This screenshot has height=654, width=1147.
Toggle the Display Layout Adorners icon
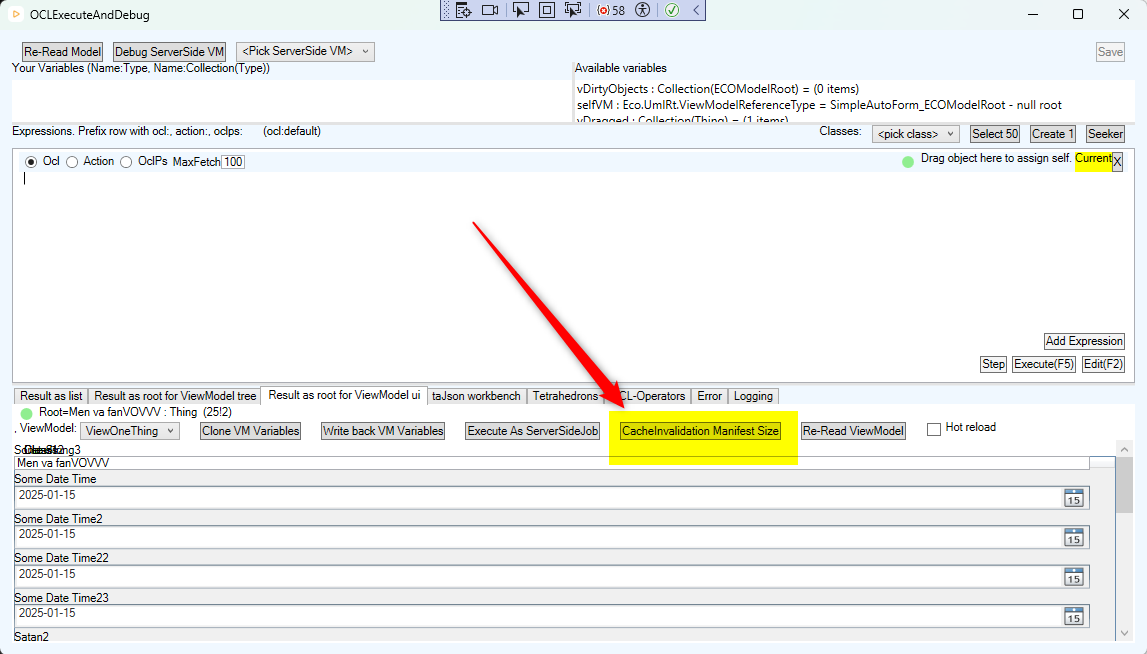click(x=546, y=10)
